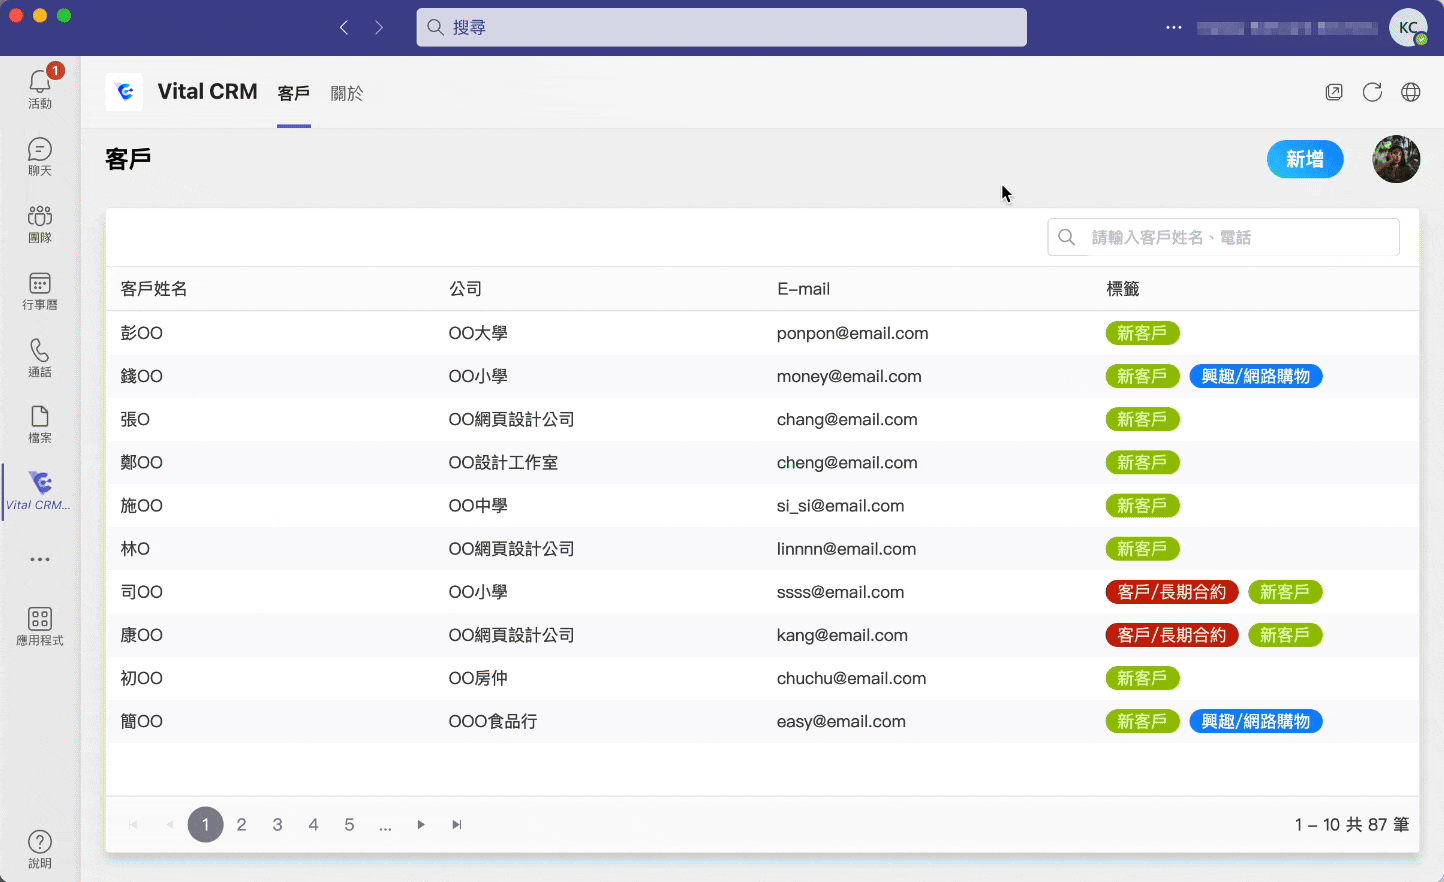Screen dimensions: 1444x882
Task: Click company OO房仲
Action: pos(478,677)
